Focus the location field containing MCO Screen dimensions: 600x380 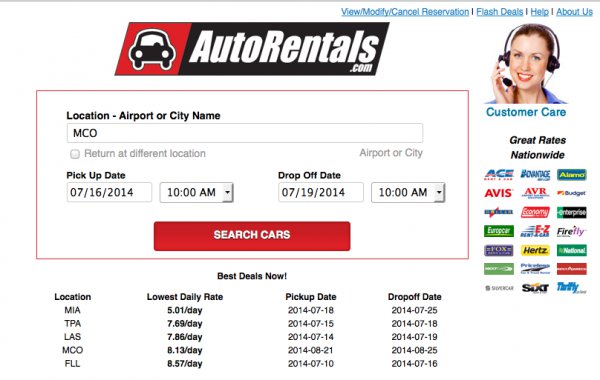245,133
